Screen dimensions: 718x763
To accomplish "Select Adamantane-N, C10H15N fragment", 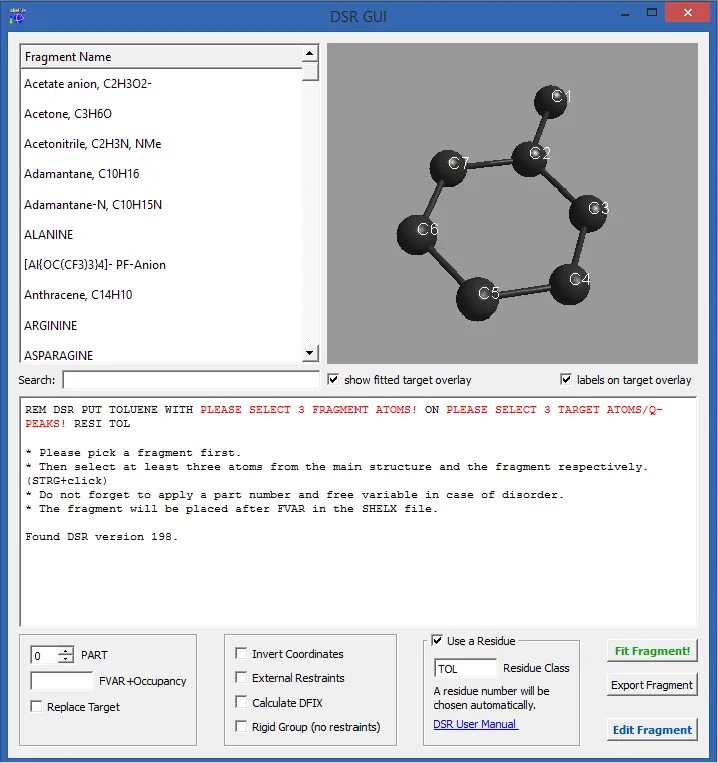I will [x=161, y=205].
